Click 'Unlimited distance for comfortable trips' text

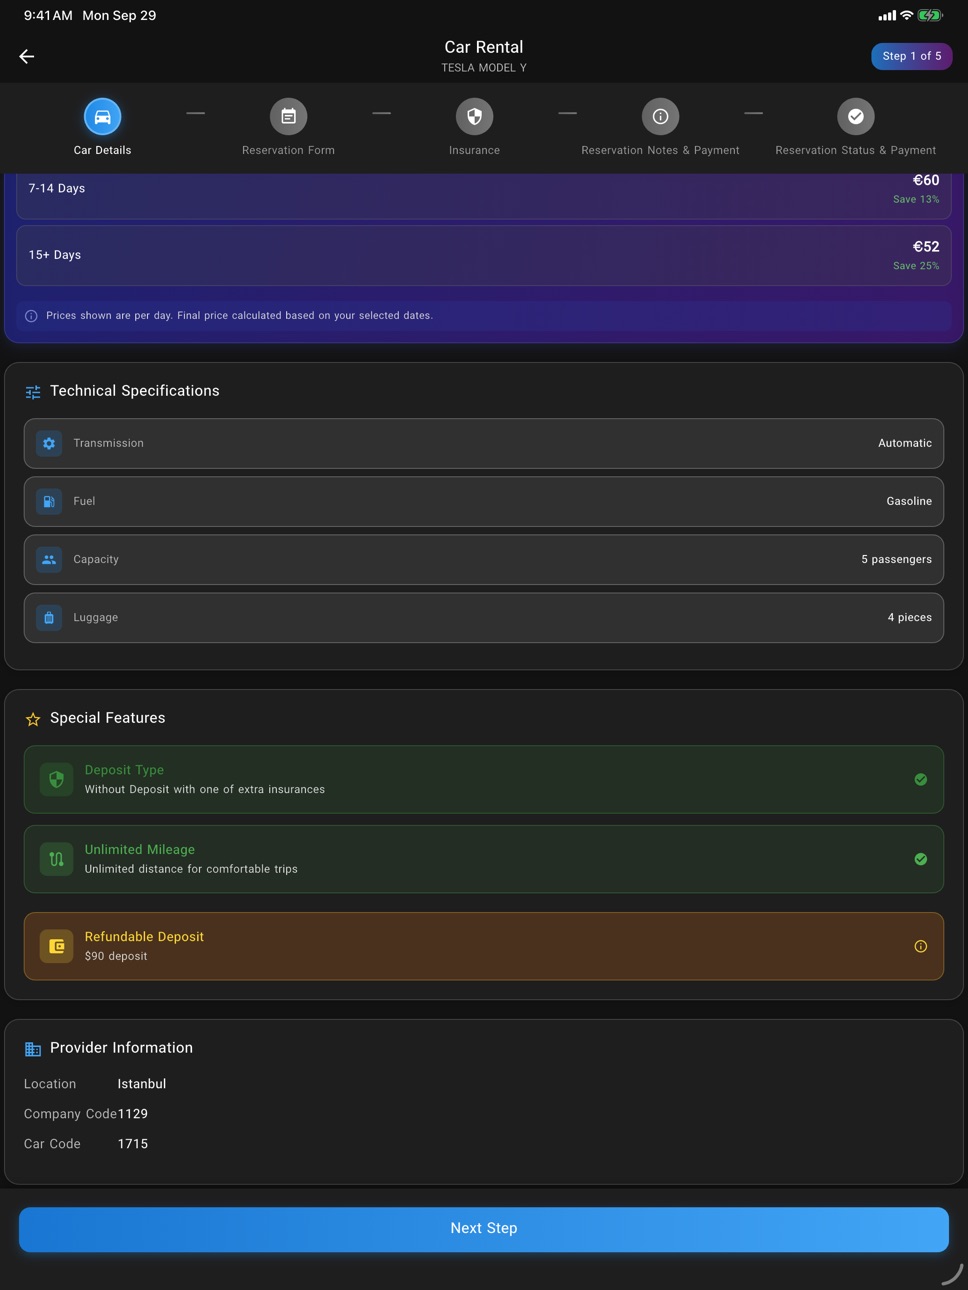click(x=191, y=869)
